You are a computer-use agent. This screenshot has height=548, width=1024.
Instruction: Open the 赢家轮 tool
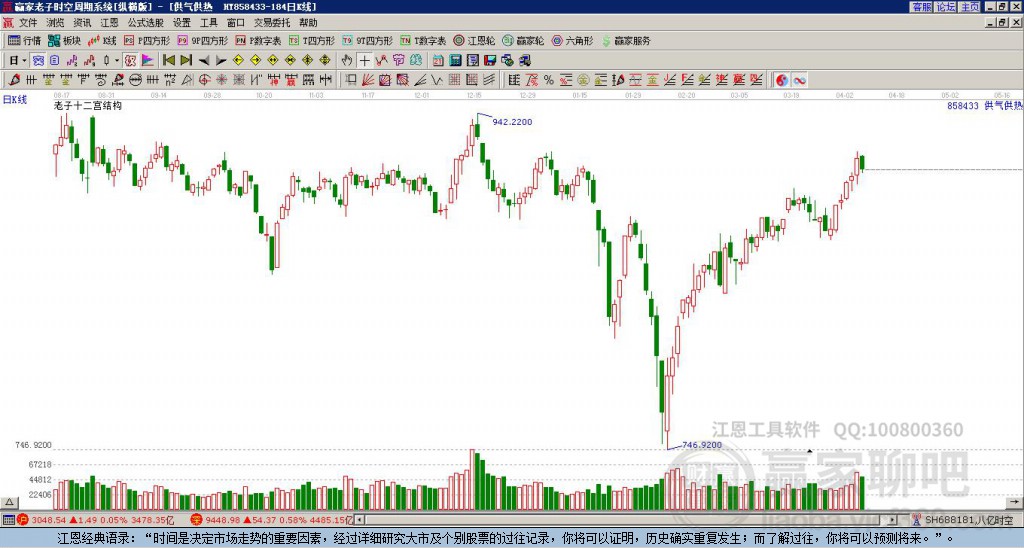[x=522, y=40]
